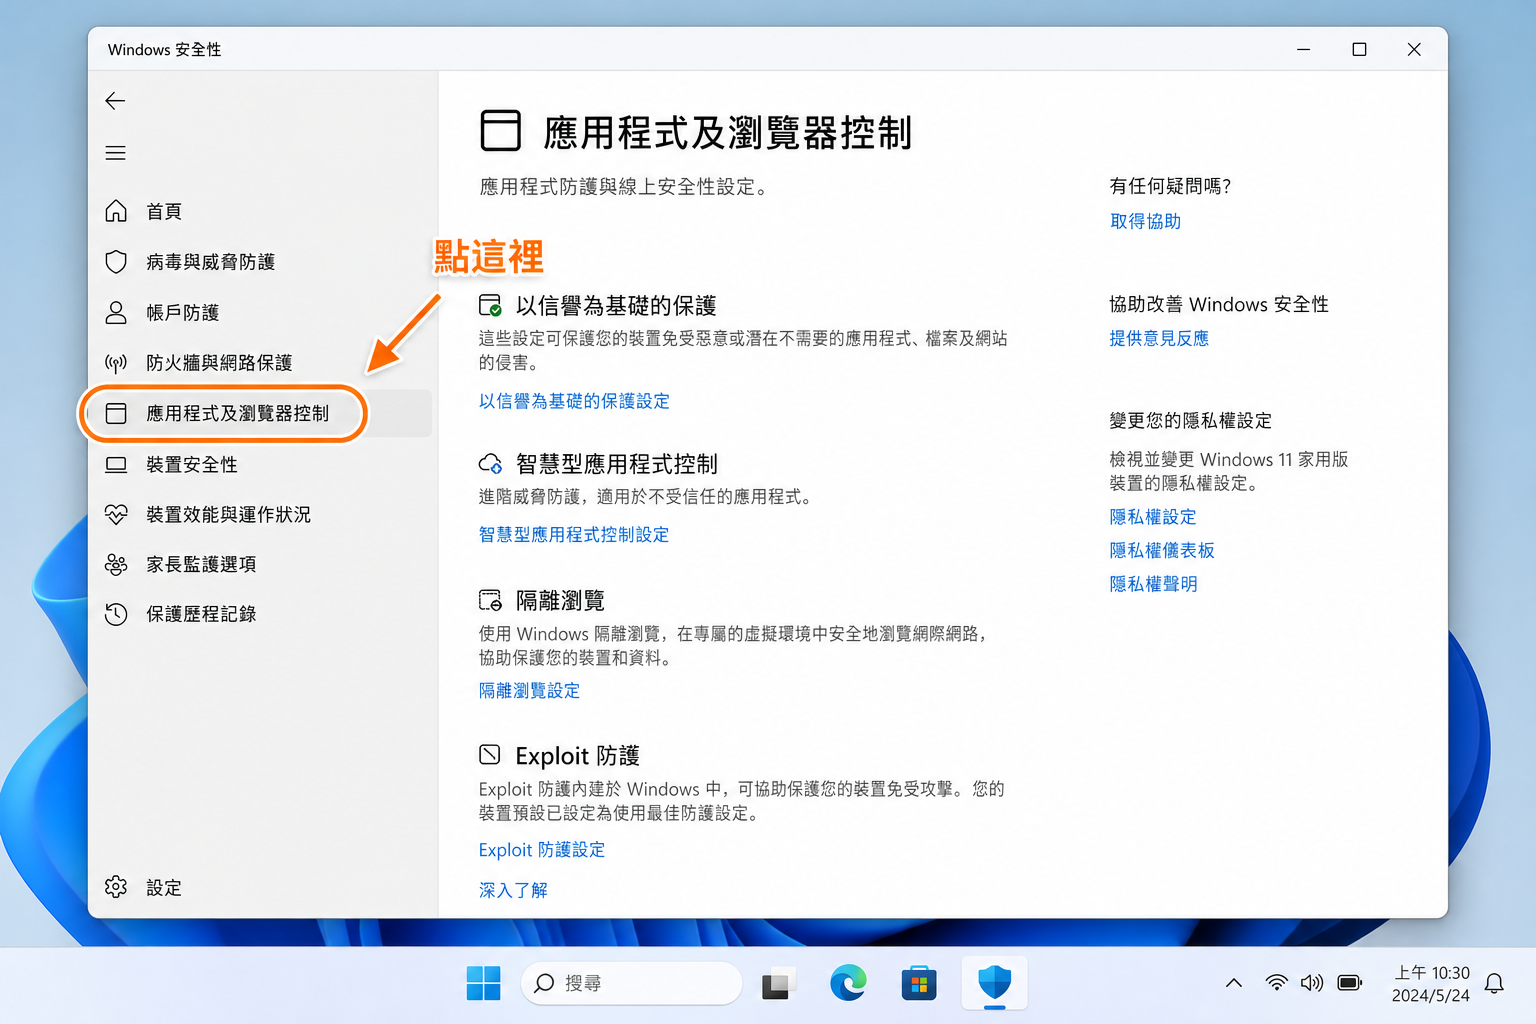
Task: Click the home icon beside 首頁
Action: click(x=116, y=211)
